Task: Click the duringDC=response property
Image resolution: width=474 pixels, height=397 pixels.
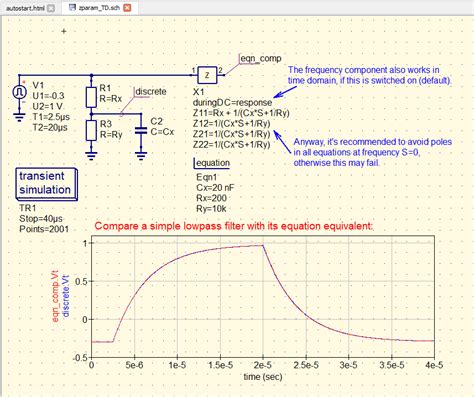Action: (x=232, y=103)
